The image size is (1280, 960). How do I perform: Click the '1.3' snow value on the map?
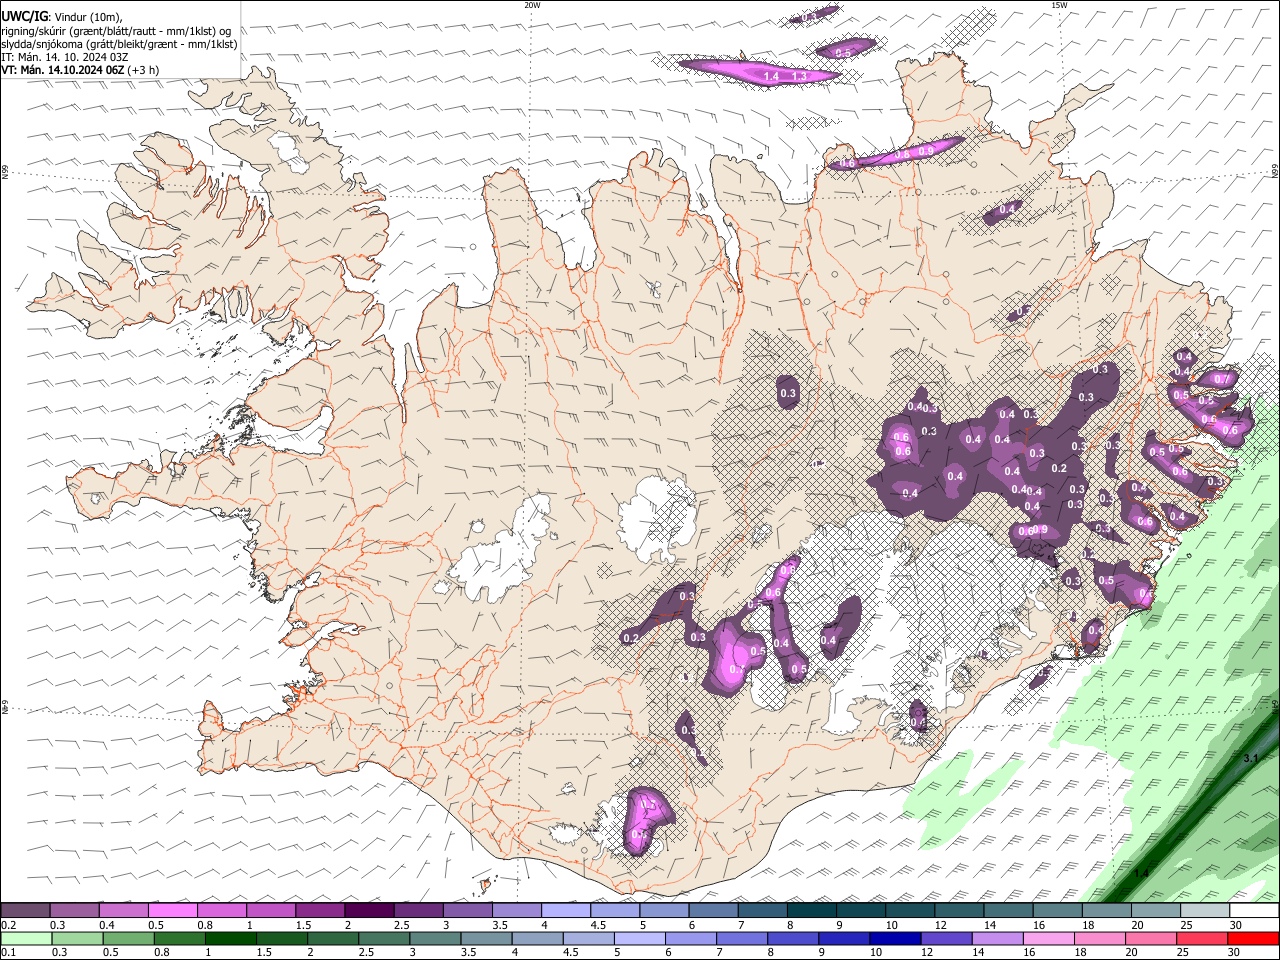point(799,76)
